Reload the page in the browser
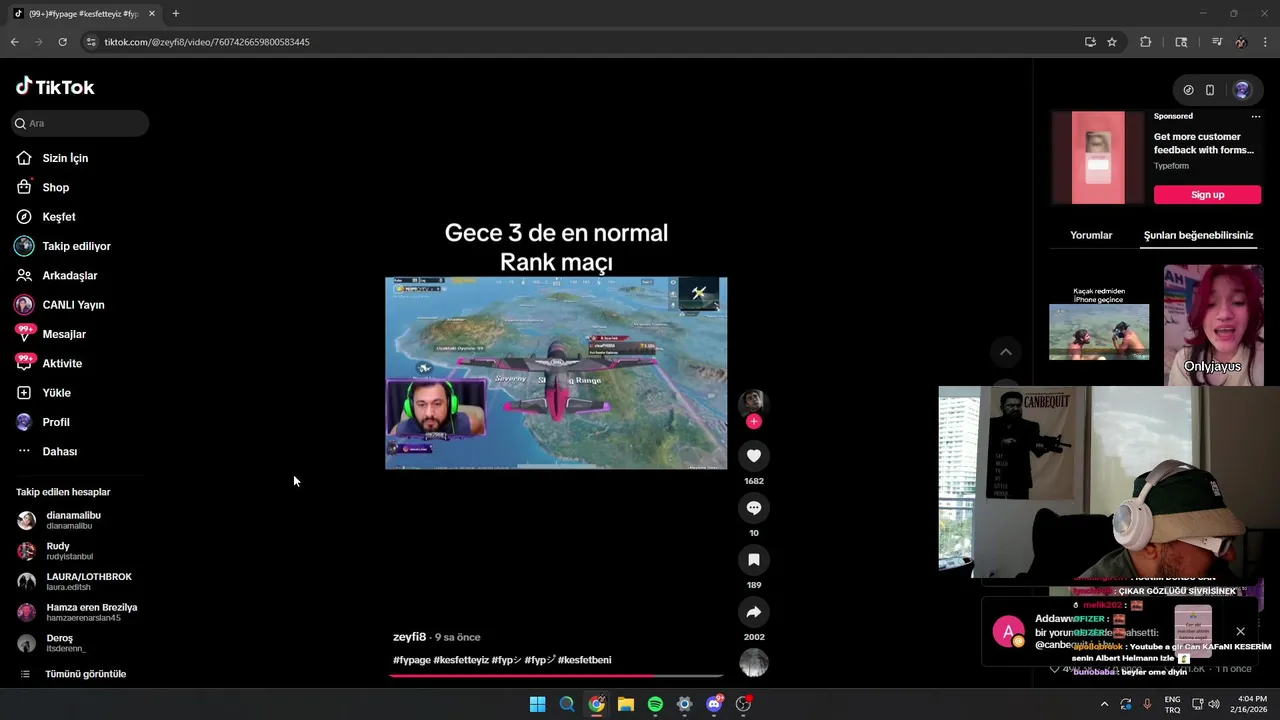This screenshot has height=720, width=1280. point(62,42)
